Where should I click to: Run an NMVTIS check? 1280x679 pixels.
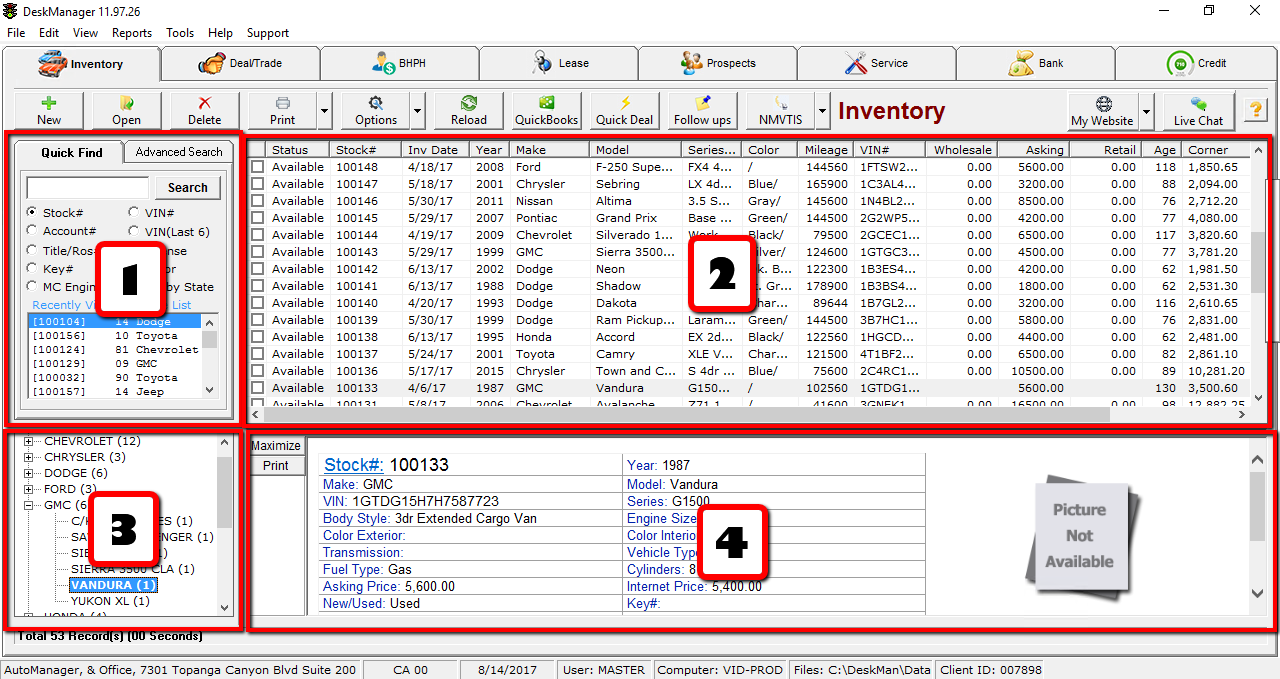[780, 111]
